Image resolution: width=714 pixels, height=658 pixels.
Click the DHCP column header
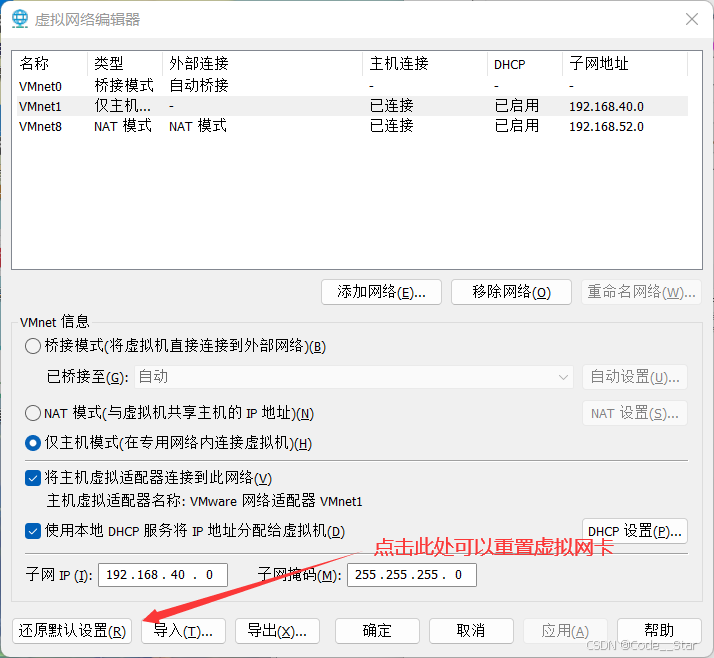tap(525, 63)
